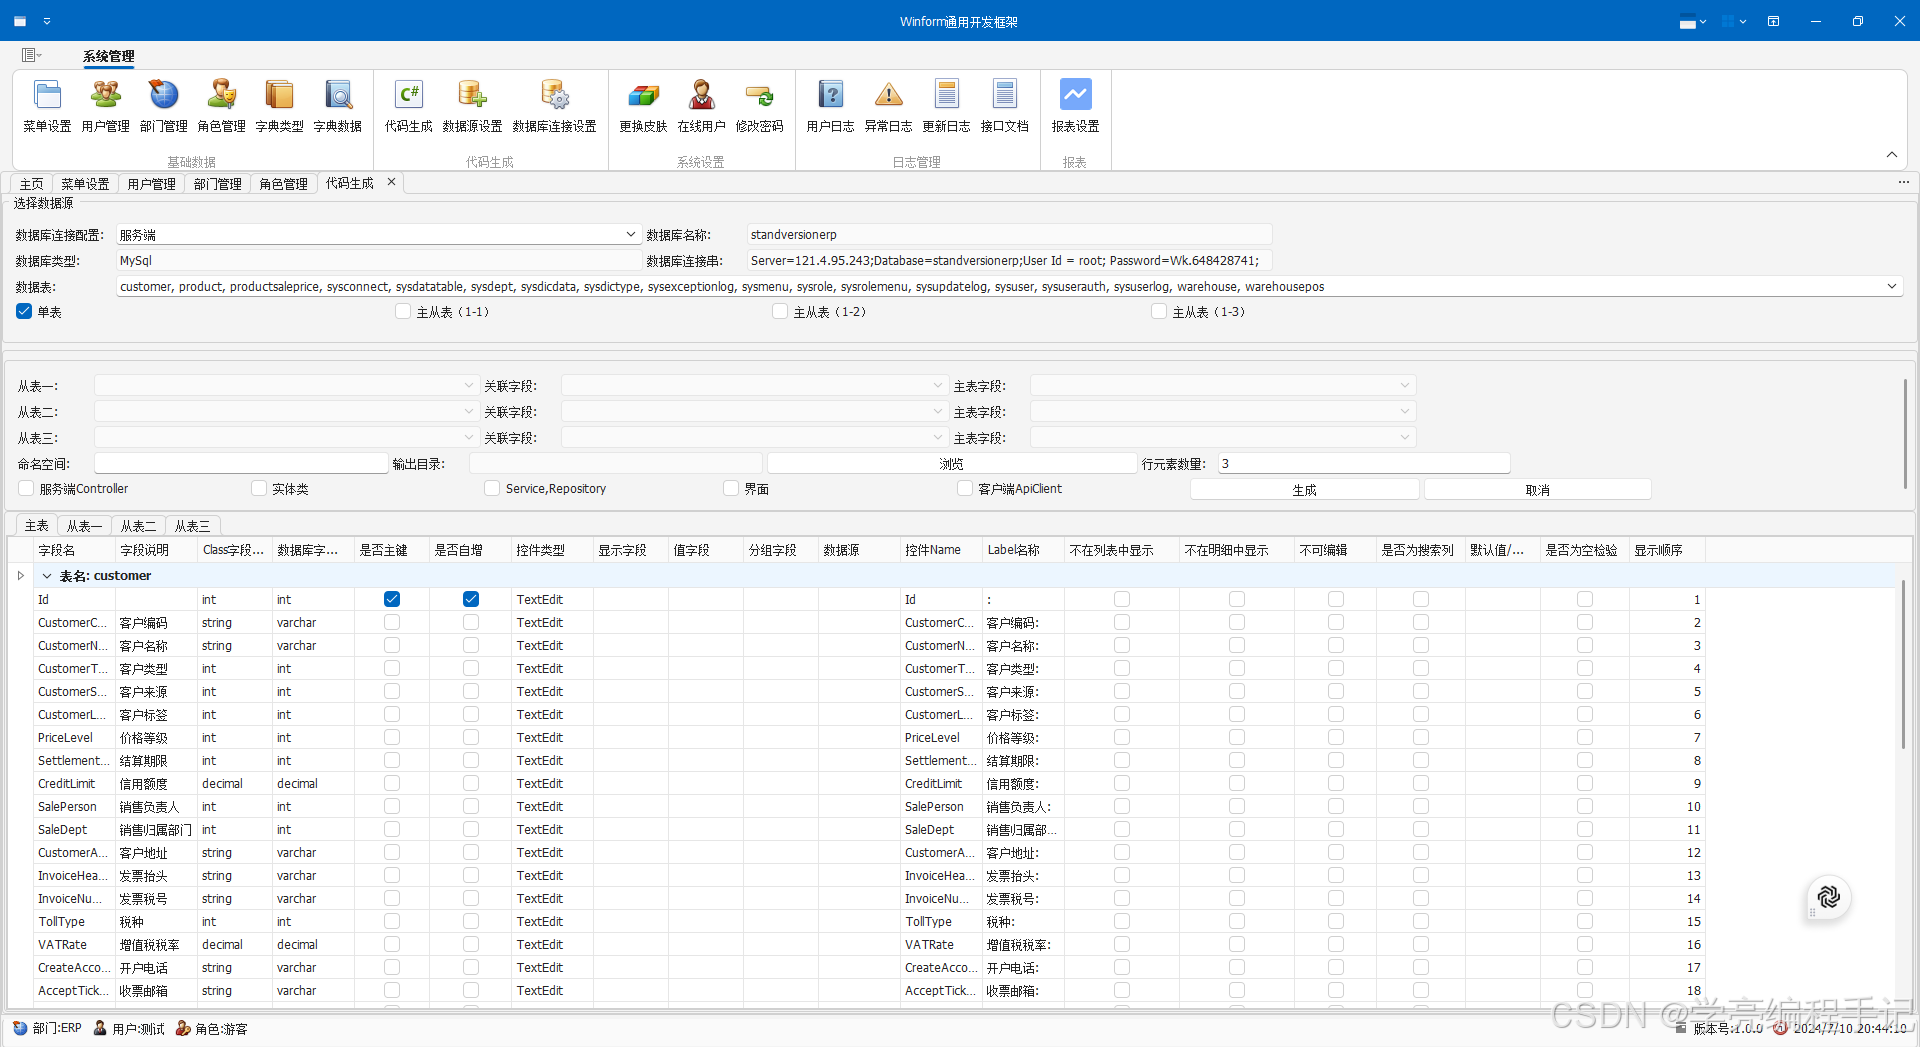
Task: Click the 更换皮肤 icon
Action: coord(644,105)
